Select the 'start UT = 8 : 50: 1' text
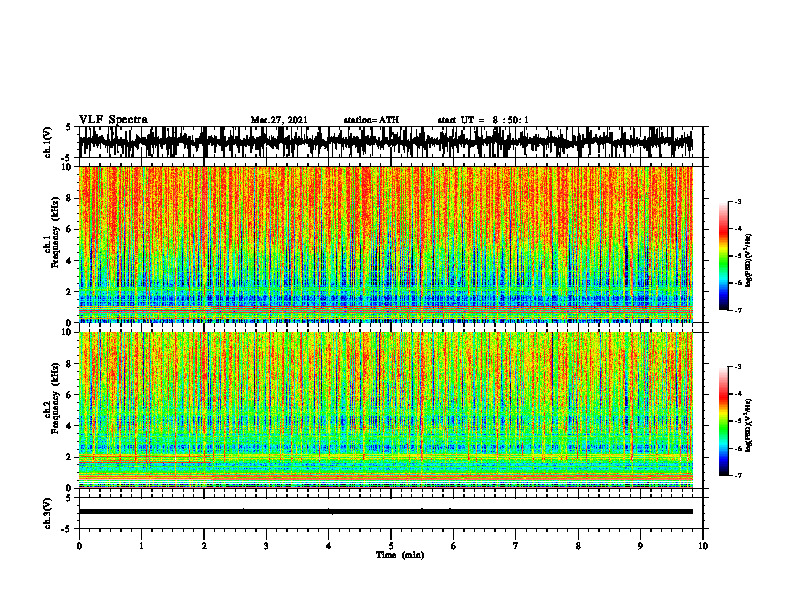 483,120
